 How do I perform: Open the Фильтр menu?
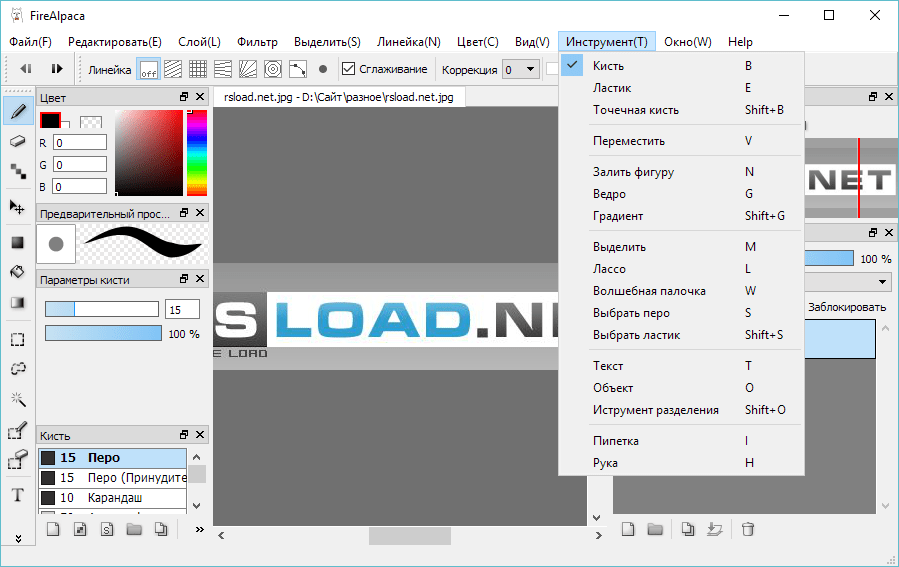[257, 42]
